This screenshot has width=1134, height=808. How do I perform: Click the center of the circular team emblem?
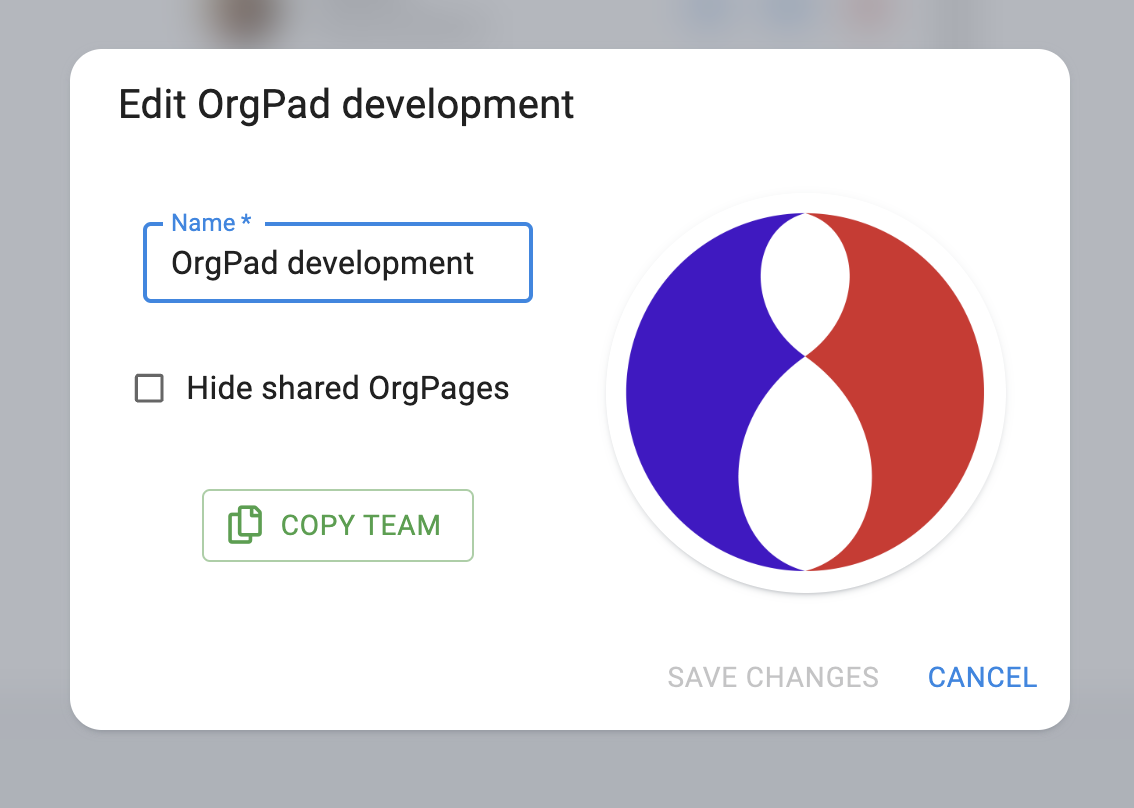coord(803,392)
